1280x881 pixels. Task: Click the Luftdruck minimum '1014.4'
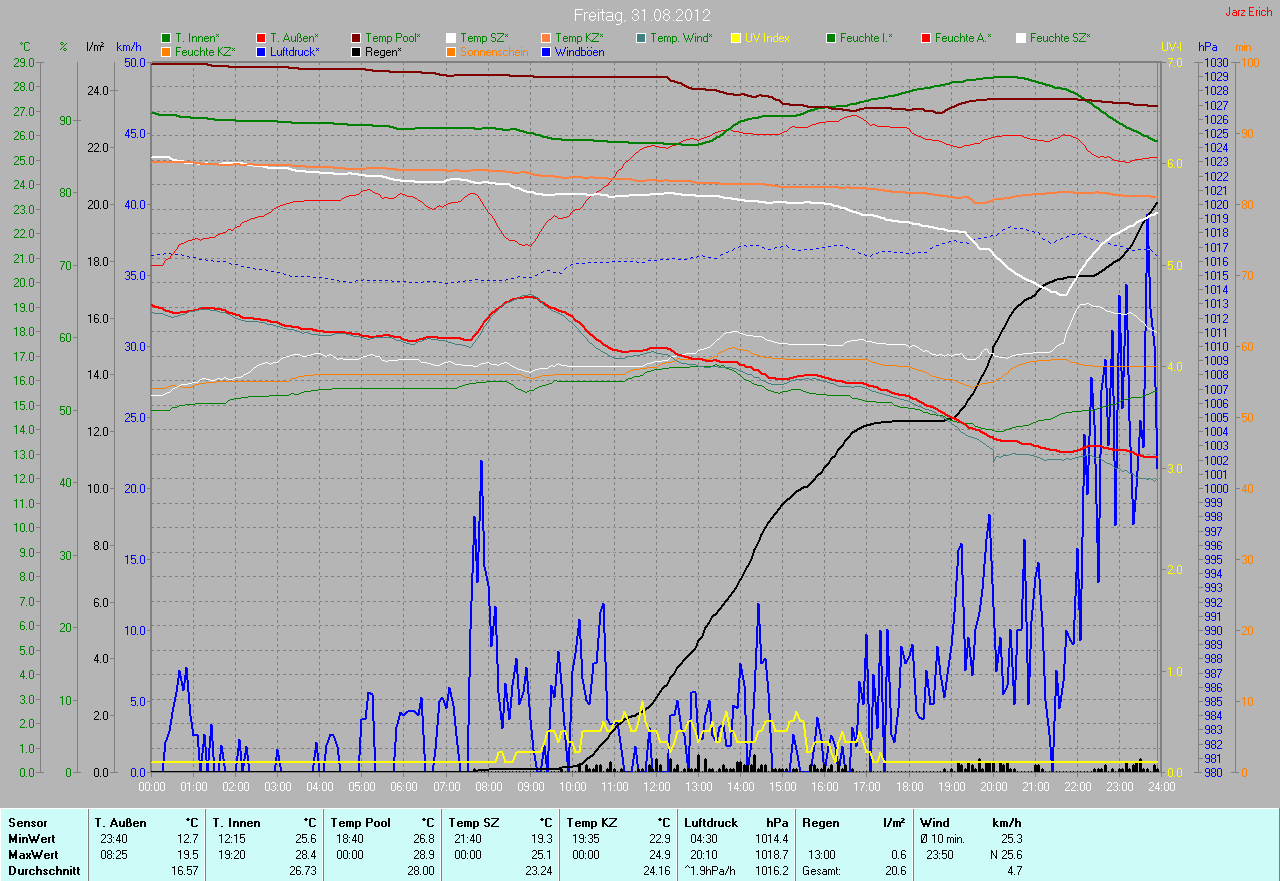[x=770, y=838]
